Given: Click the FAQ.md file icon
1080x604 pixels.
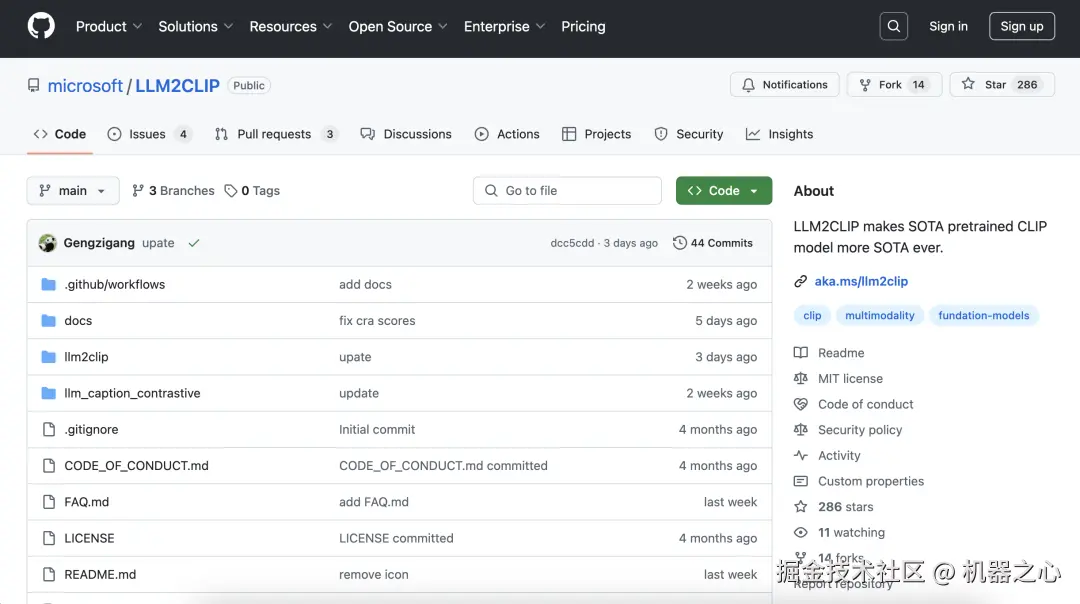Looking at the screenshot, I should click(x=49, y=502).
